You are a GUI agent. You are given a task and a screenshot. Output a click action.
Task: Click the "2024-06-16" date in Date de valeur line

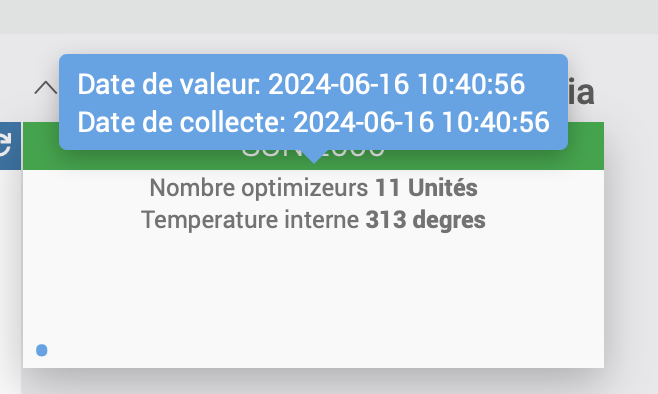338,84
